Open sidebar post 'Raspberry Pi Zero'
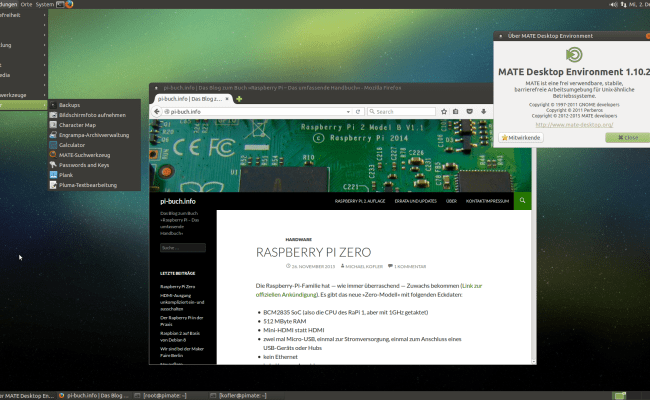The image size is (650, 400). [177, 286]
